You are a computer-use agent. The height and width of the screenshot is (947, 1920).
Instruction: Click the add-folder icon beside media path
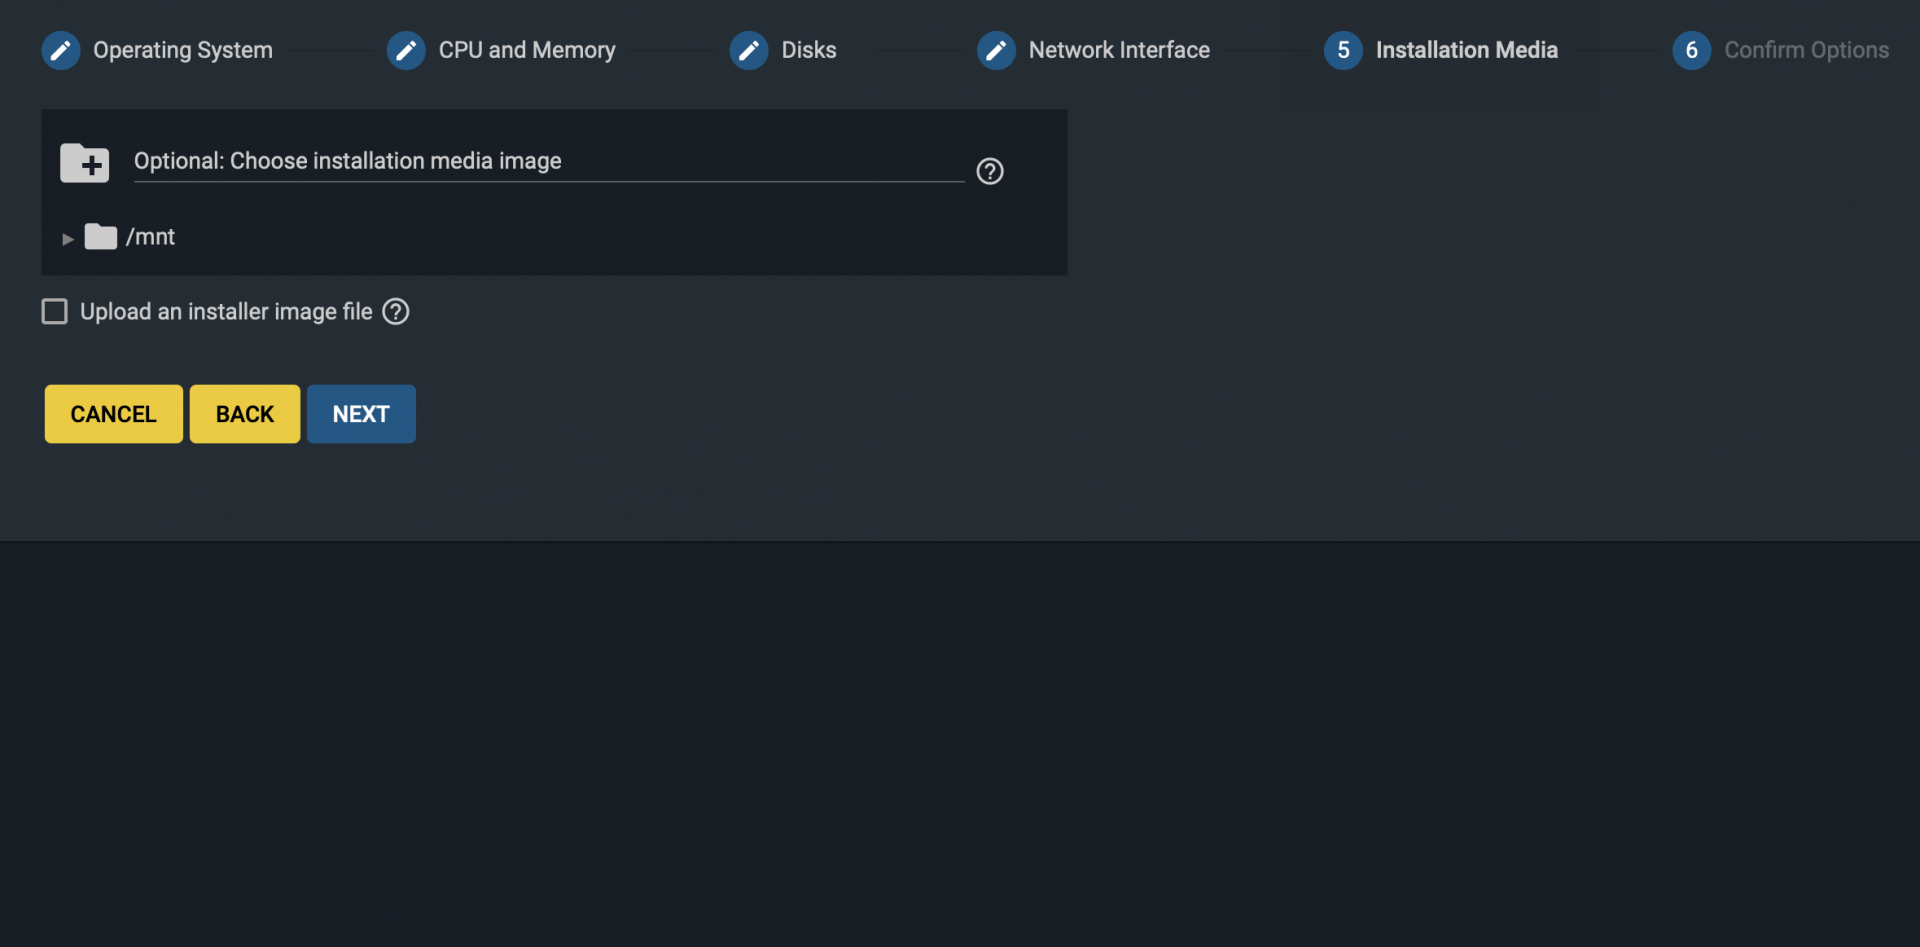pos(85,163)
